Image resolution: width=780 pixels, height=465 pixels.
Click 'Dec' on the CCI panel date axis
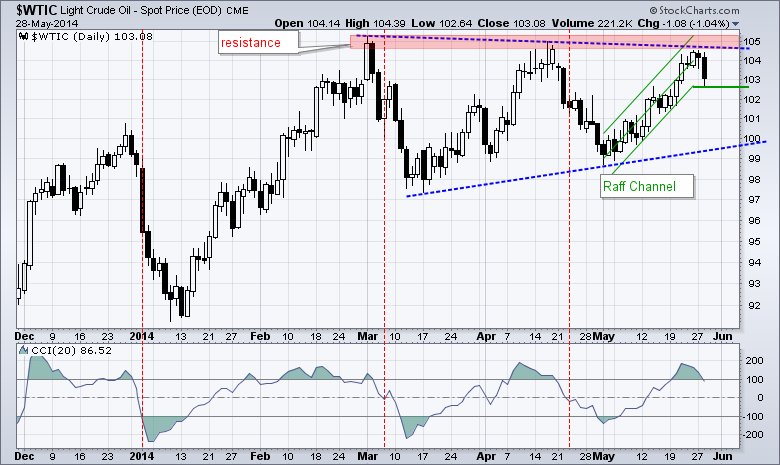click(24, 456)
